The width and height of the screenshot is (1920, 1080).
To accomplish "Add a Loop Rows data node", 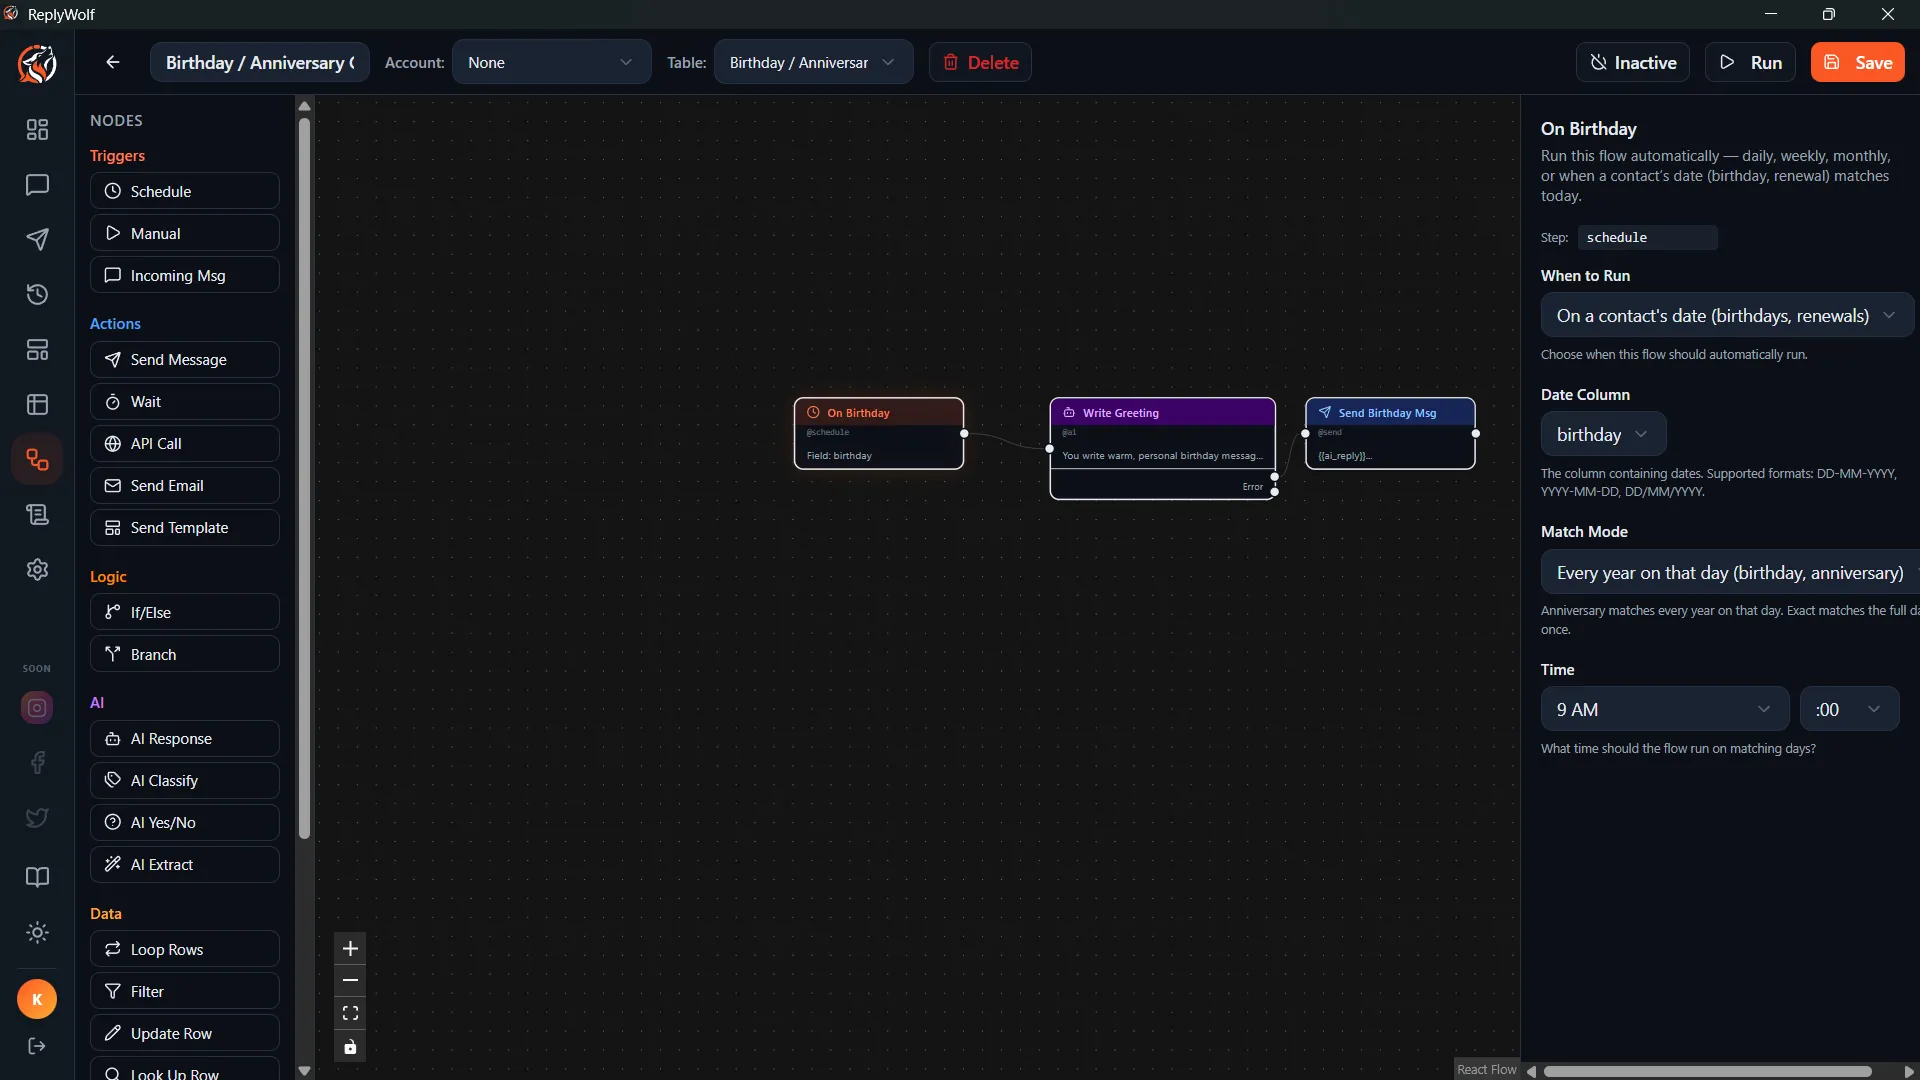I will coord(184,950).
